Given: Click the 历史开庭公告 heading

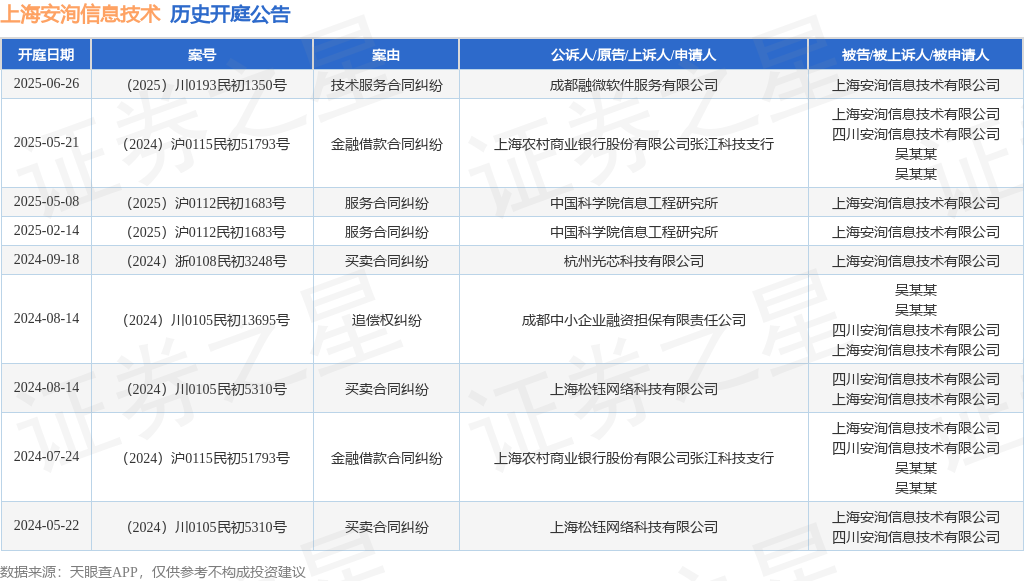Looking at the screenshot, I should pyautogui.click(x=230, y=14).
